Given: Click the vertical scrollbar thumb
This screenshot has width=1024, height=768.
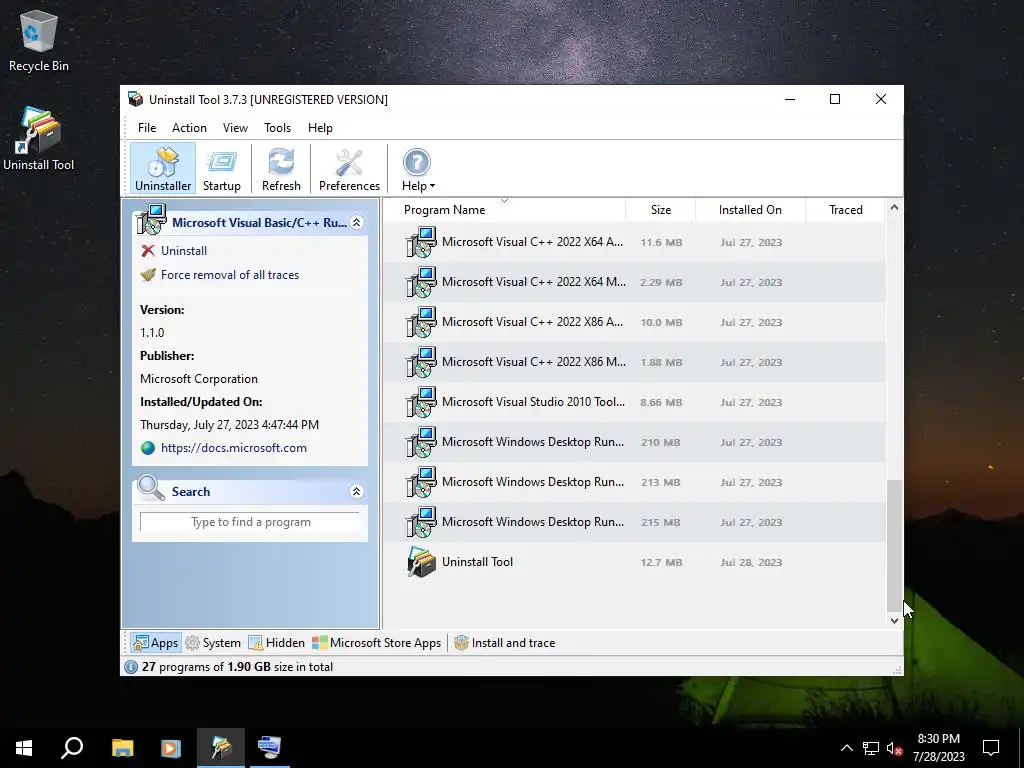Looking at the screenshot, I should 894,545.
